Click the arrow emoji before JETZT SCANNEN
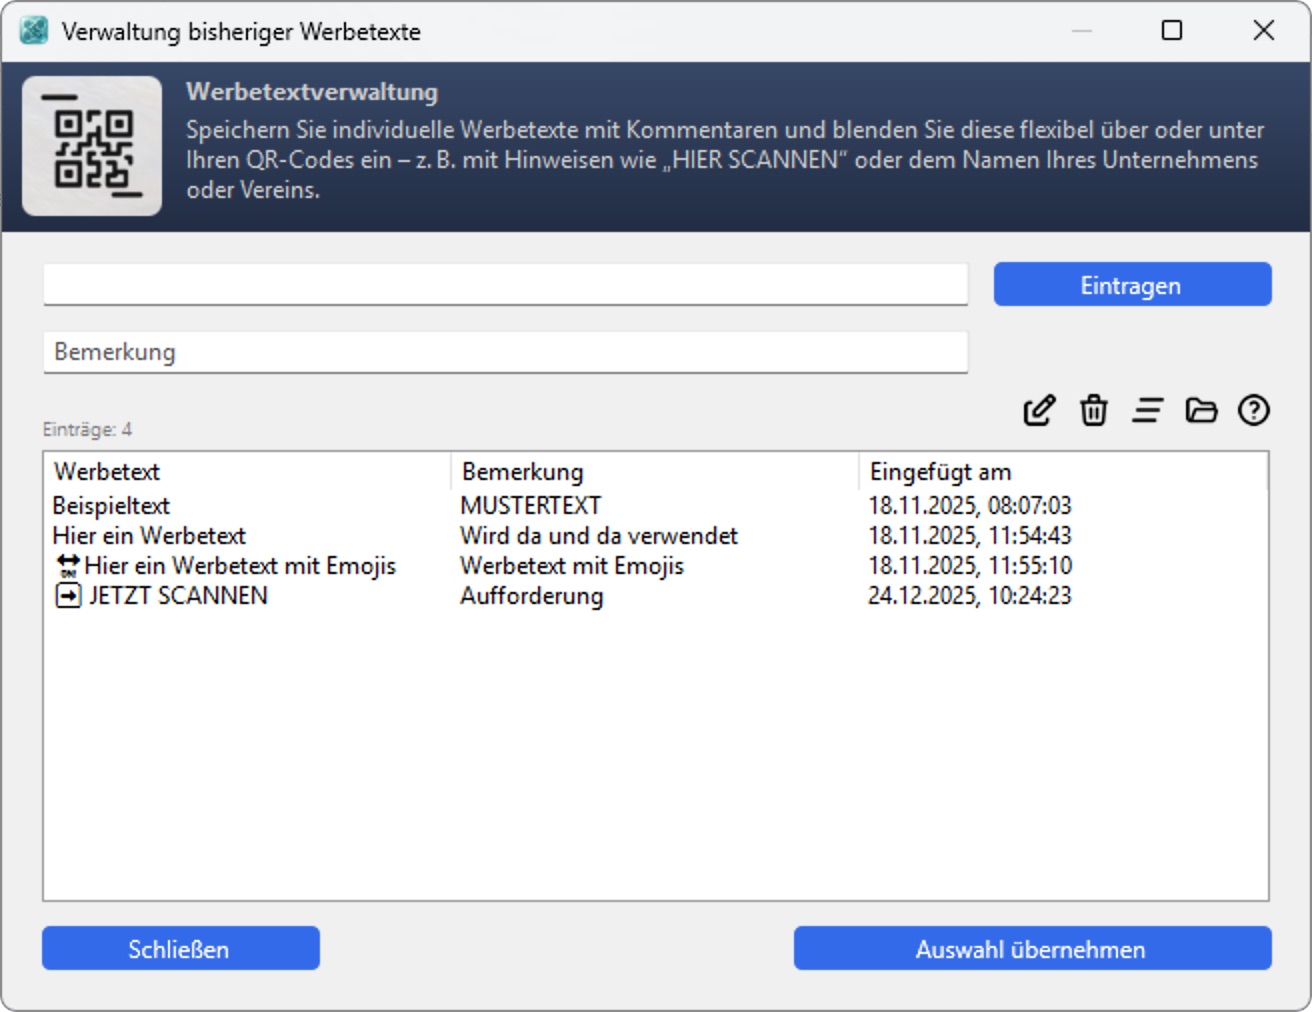The image size is (1312, 1012). pos(67,596)
